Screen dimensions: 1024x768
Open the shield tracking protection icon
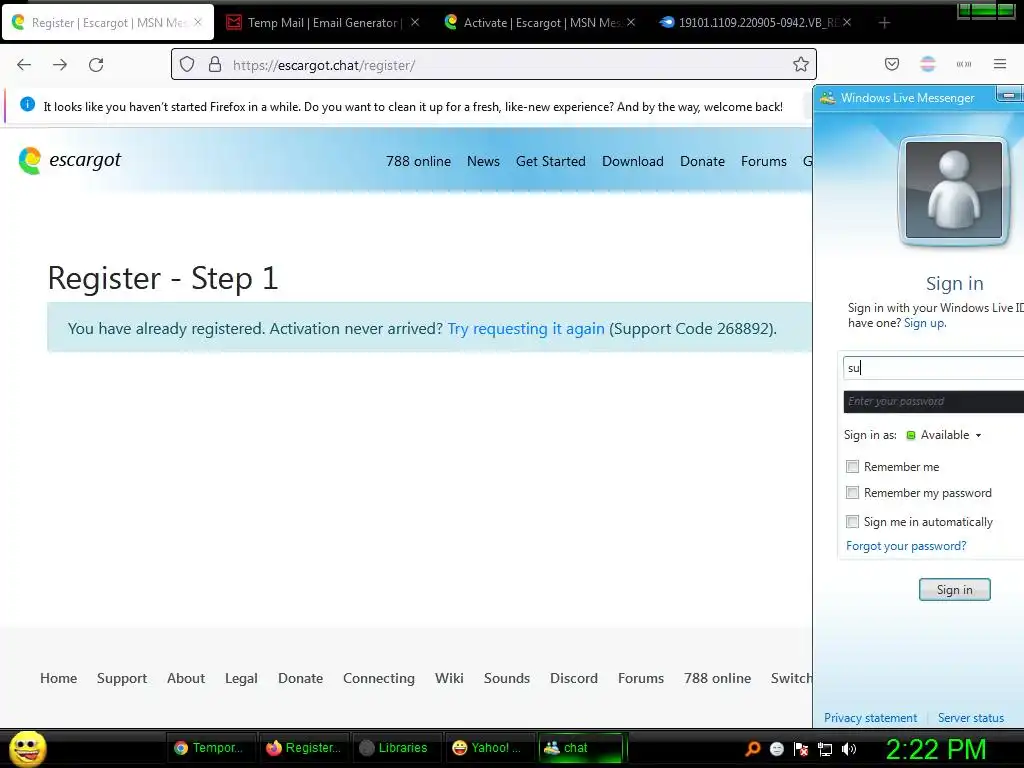pos(187,65)
